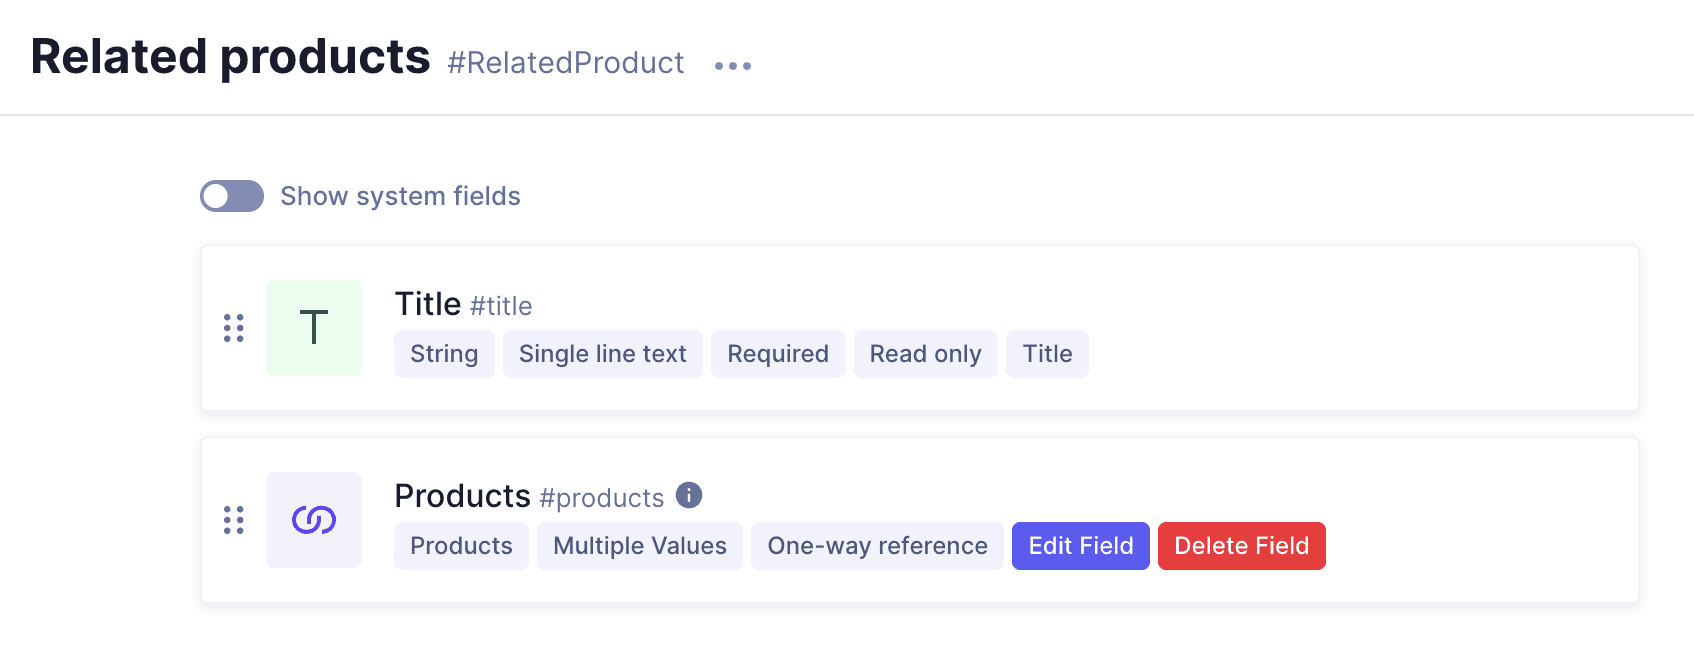Click the Products tag badge

coord(461,546)
